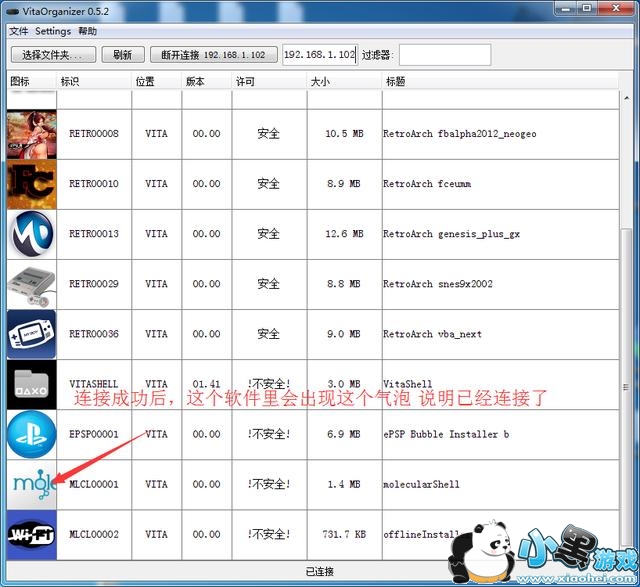Viewport: 640px width, 587px height.
Task: Close the VitaOrganizer window
Action: tap(616, 8)
